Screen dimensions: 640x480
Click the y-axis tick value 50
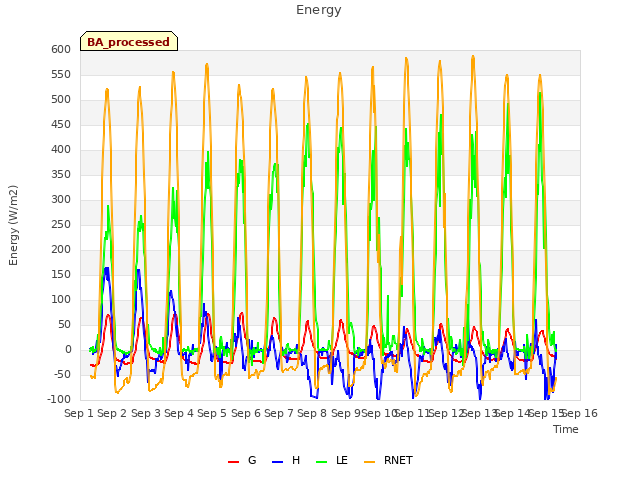coord(64,324)
